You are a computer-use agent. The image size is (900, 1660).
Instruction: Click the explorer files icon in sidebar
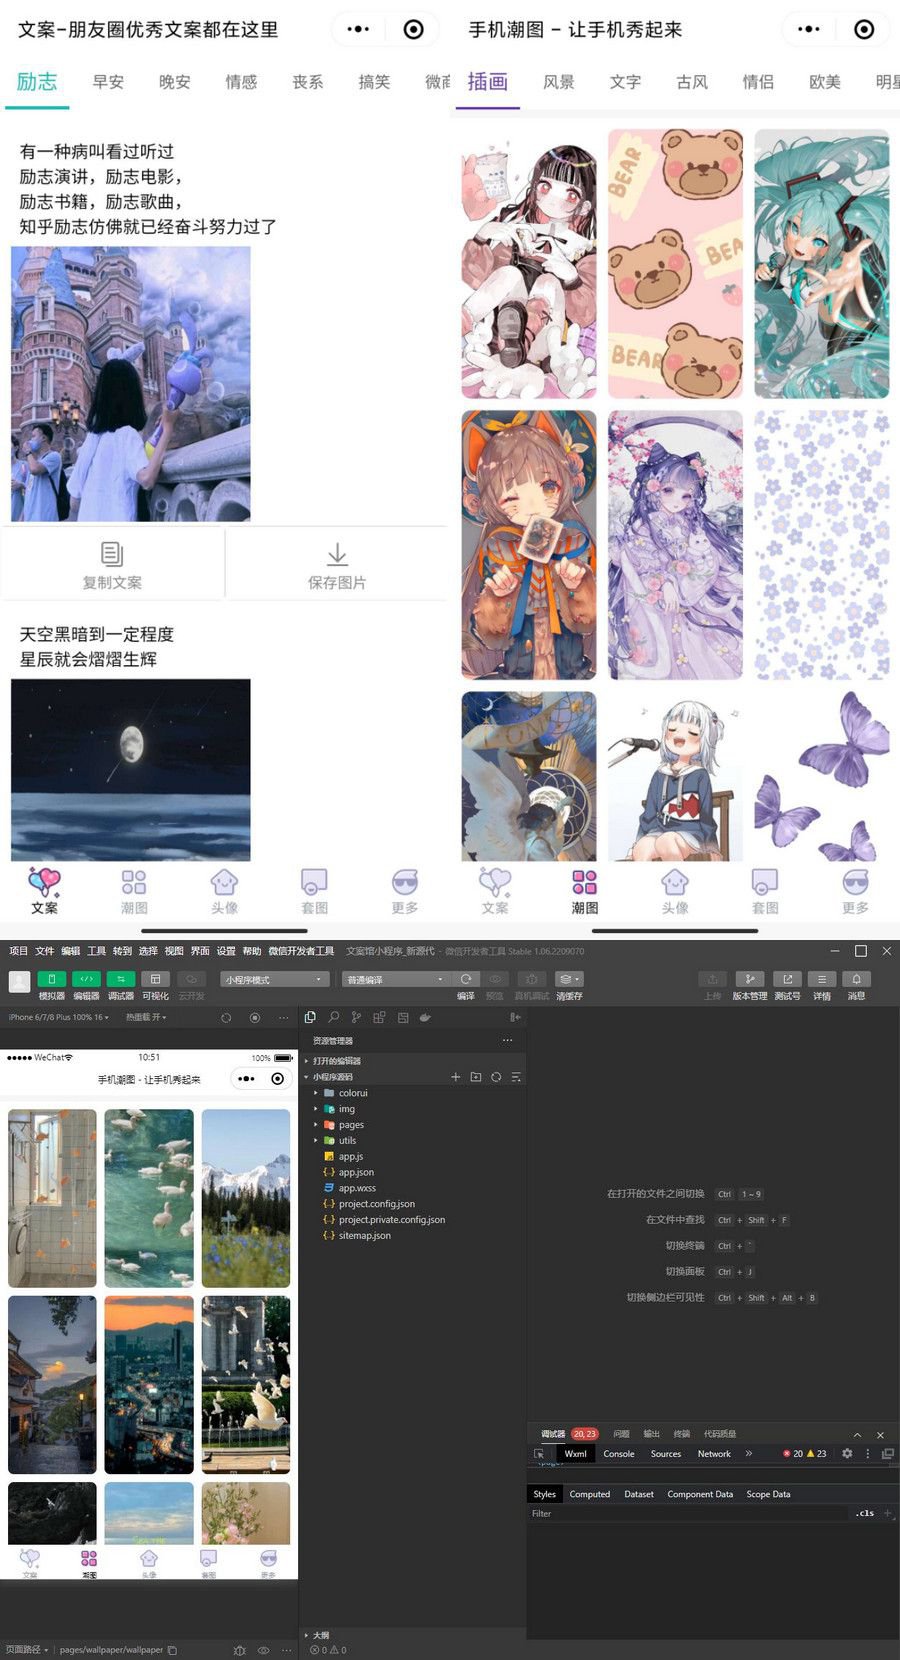pyautogui.click(x=310, y=1017)
